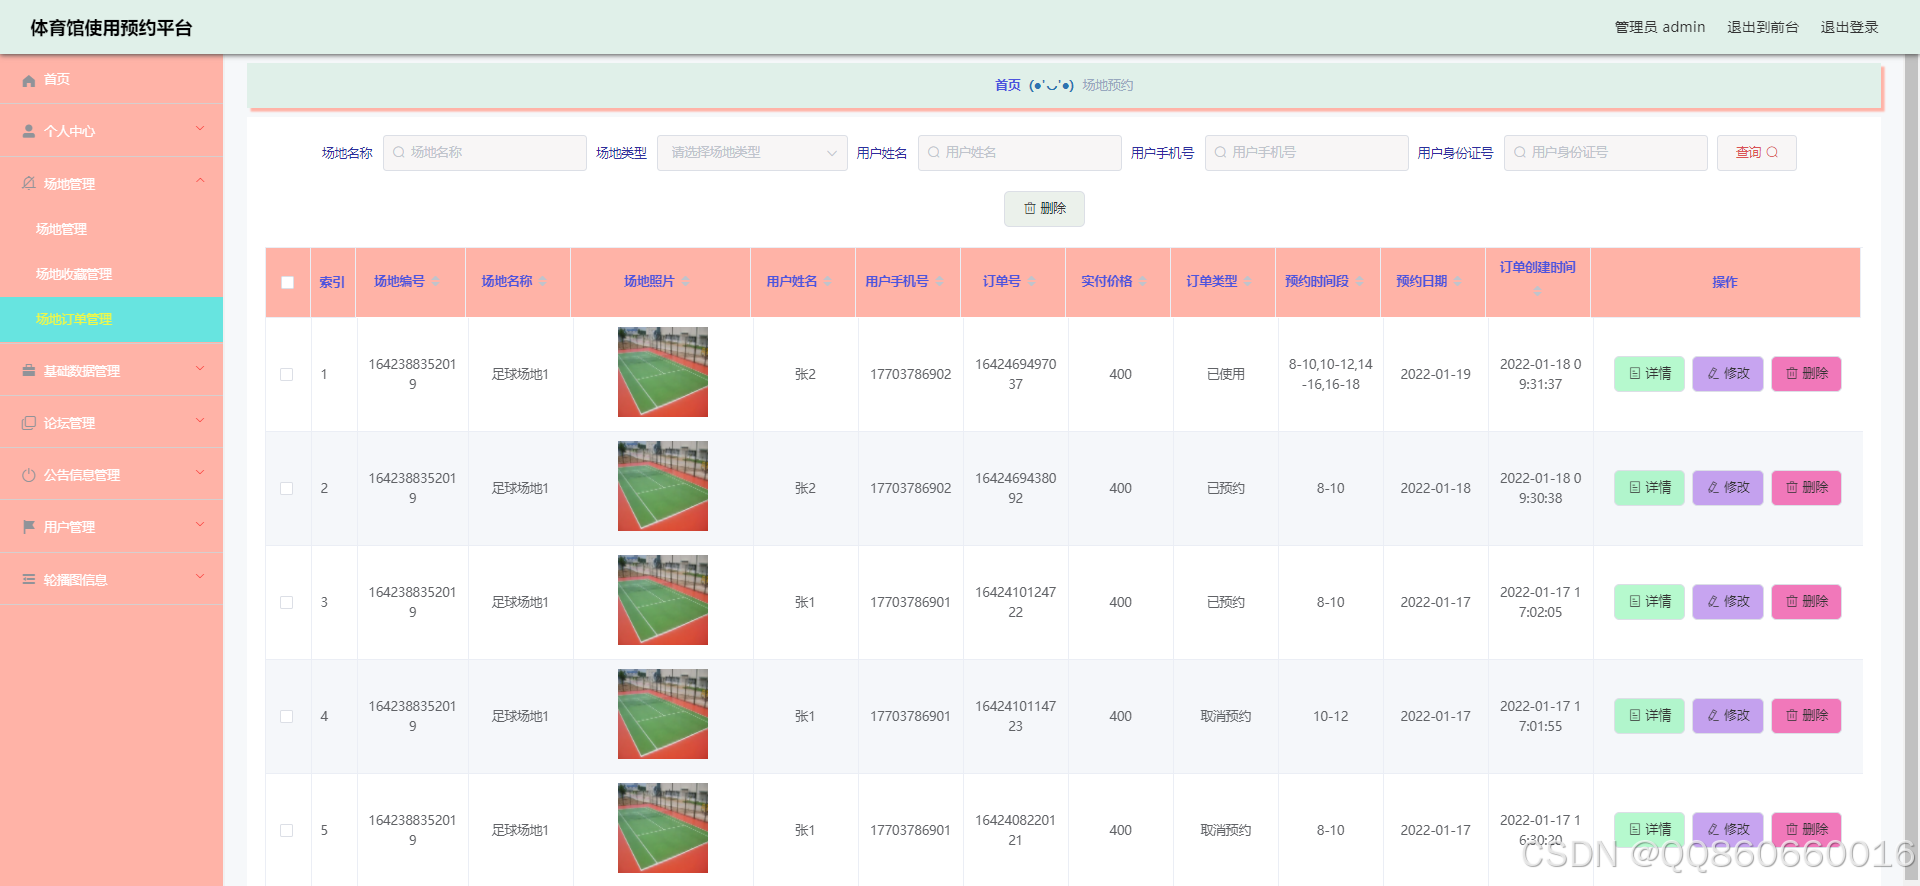
Task: Click 已使用 status in row 1
Action: [1225, 374]
